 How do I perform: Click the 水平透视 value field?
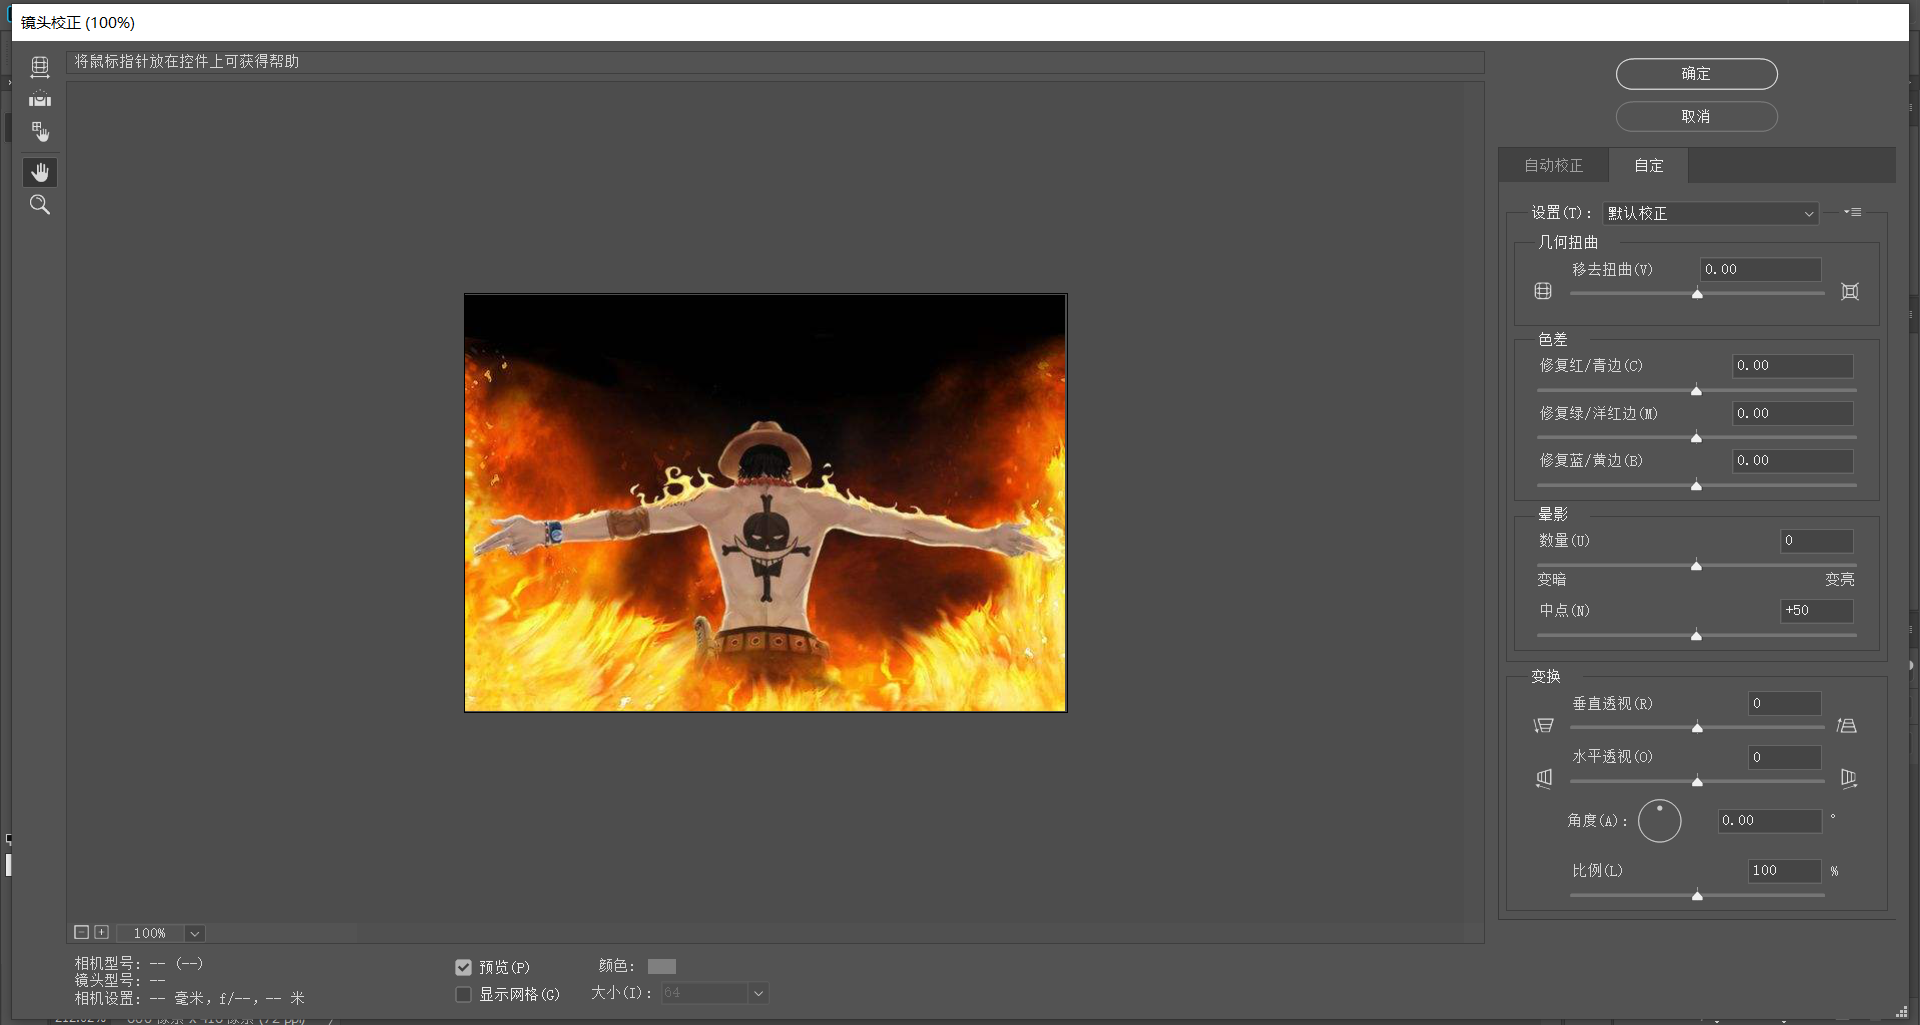[1784, 757]
